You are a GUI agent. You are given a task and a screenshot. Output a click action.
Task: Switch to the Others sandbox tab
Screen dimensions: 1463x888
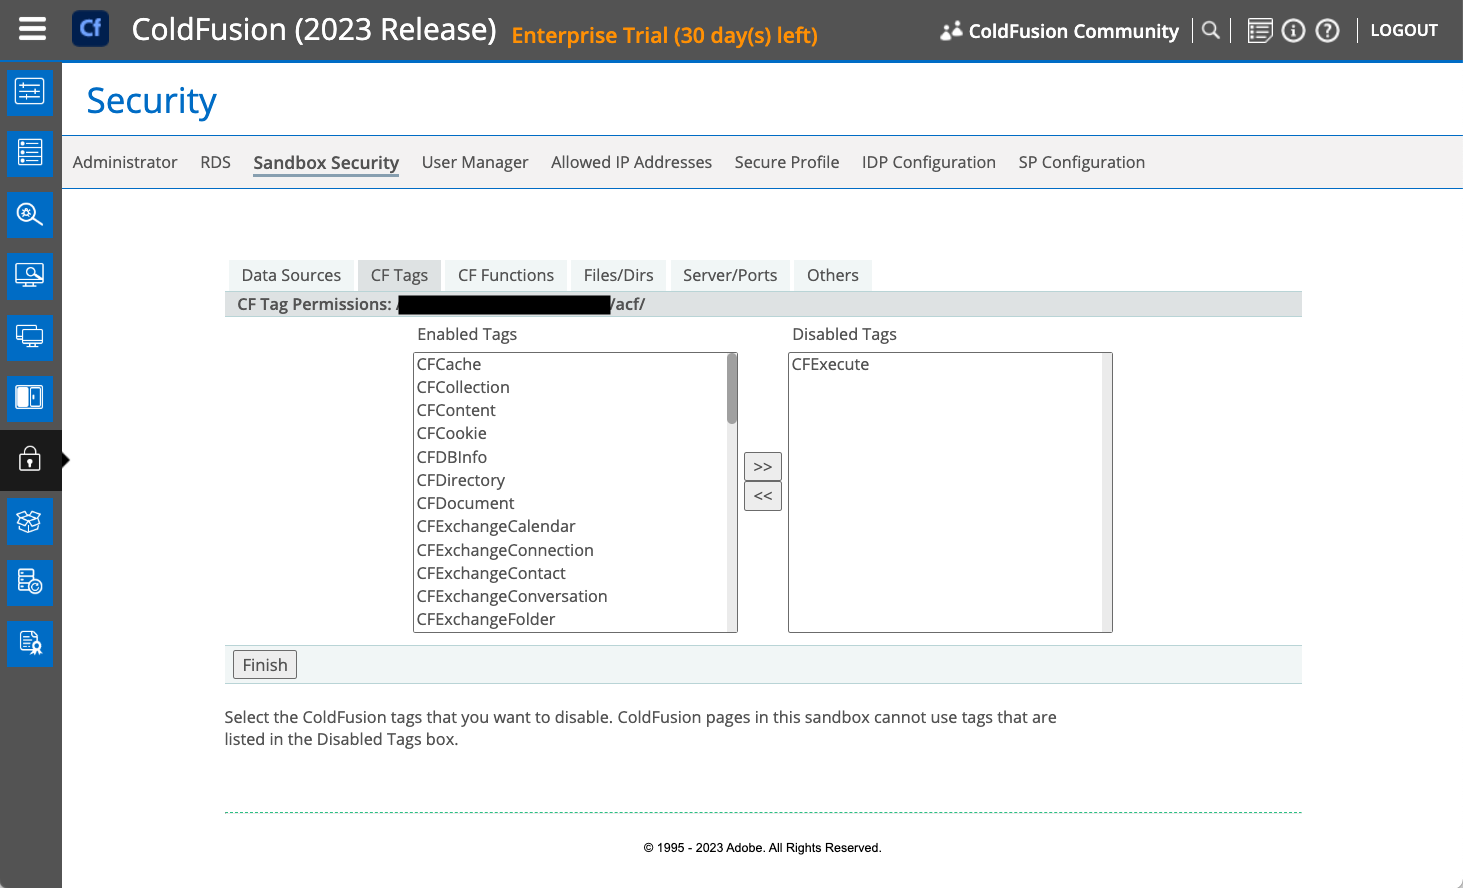(833, 275)
